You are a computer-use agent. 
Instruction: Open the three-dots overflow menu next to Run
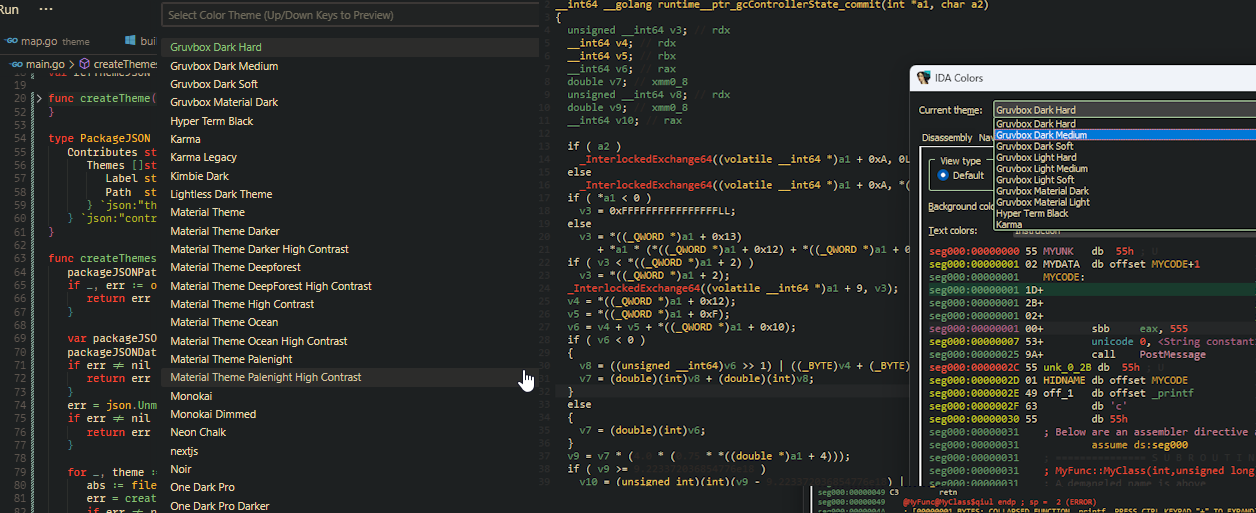[x=46, y=8]
